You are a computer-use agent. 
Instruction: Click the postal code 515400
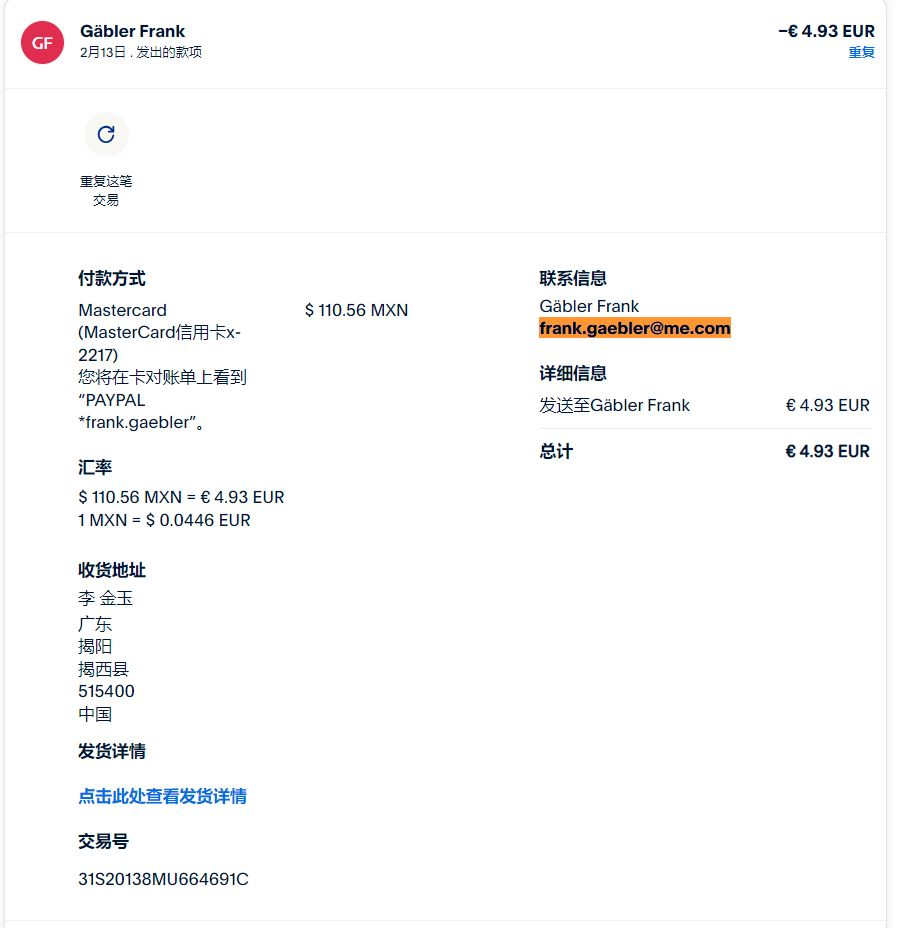pos(106,691)
